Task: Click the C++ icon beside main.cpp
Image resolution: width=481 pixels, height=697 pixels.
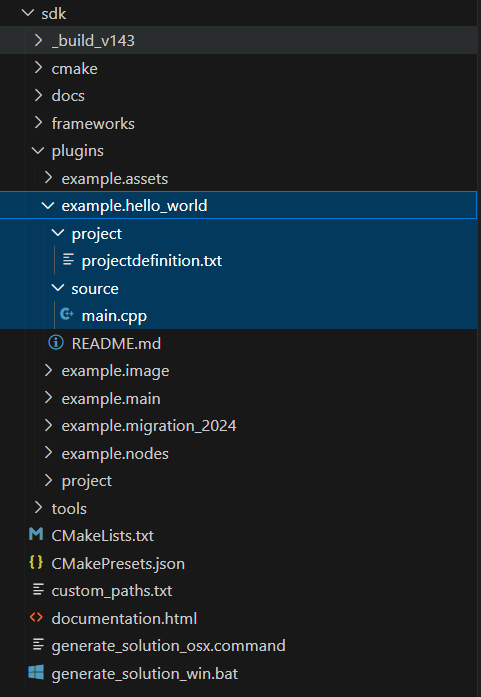Action: coord(67,314)
